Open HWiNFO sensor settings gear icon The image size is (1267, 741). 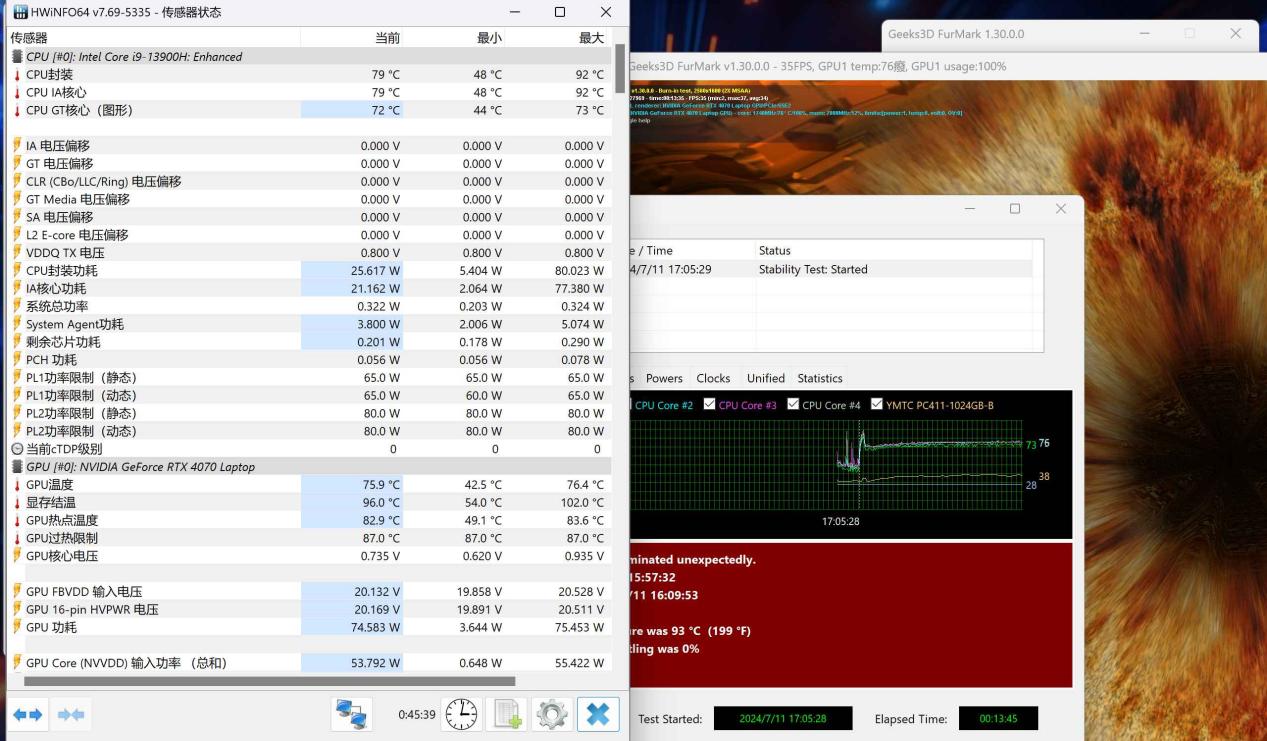click(x=552, y=714)
